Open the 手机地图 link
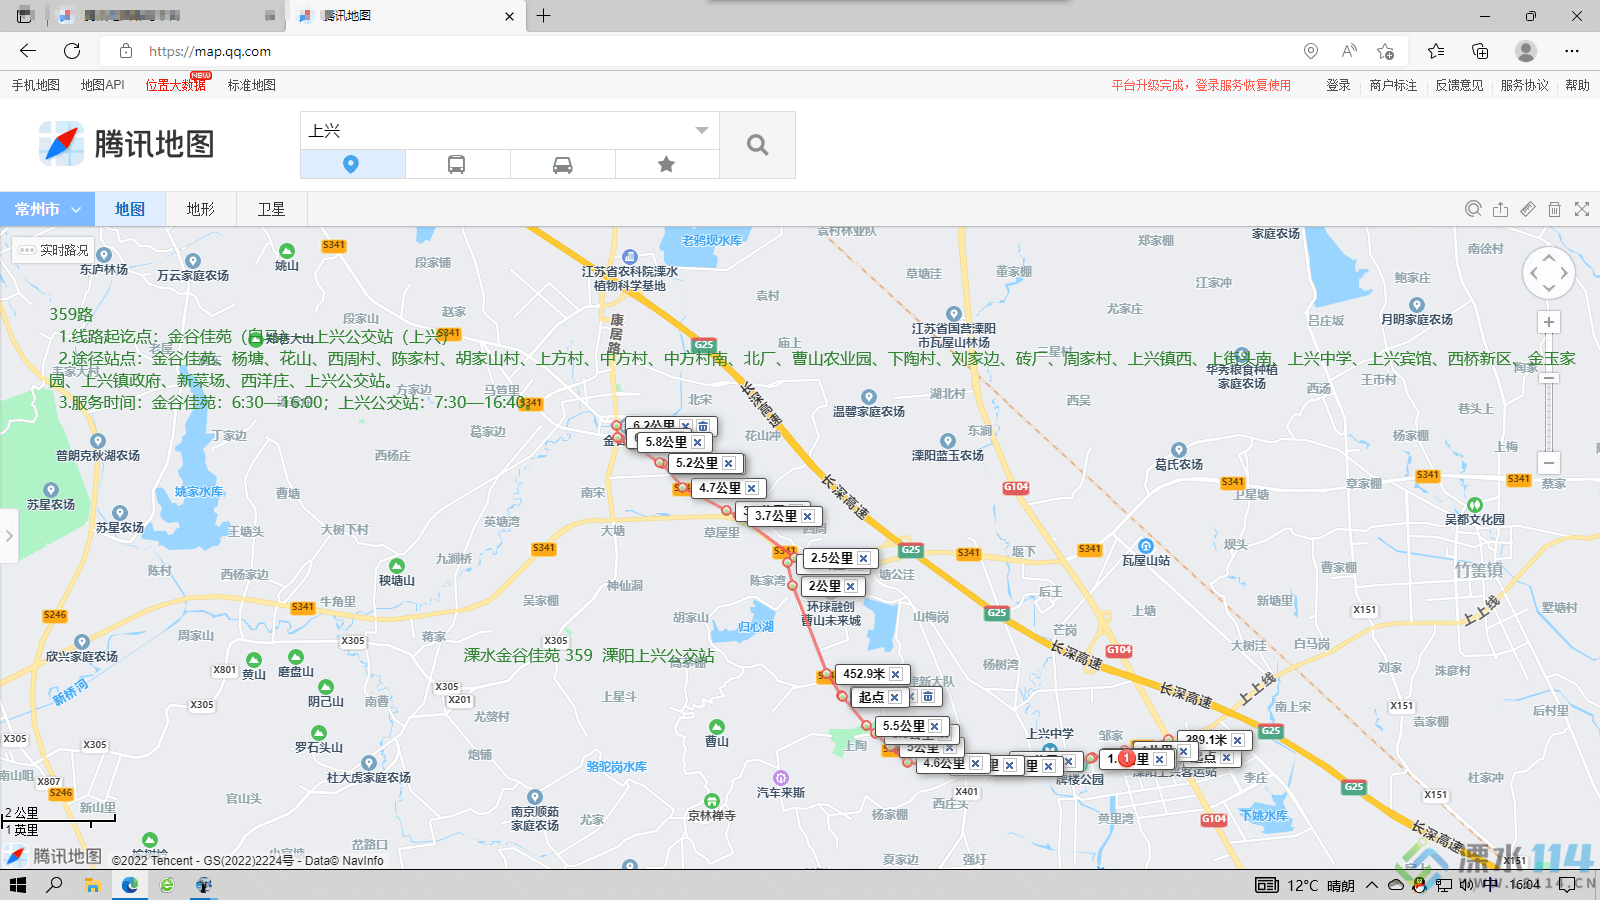 tap(36, 85)
